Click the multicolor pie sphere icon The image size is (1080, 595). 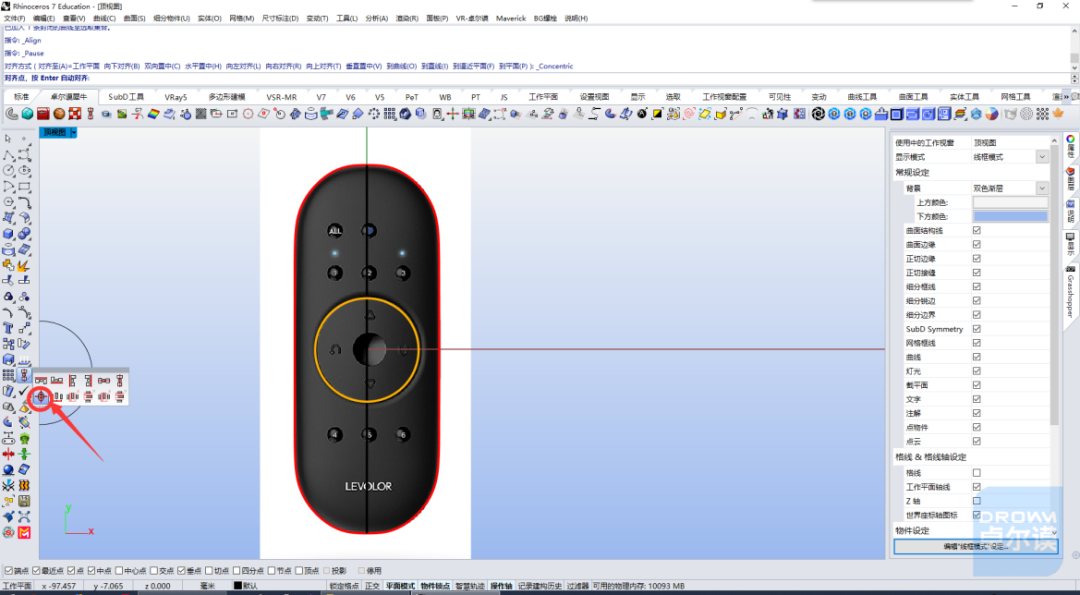point(992,114)
